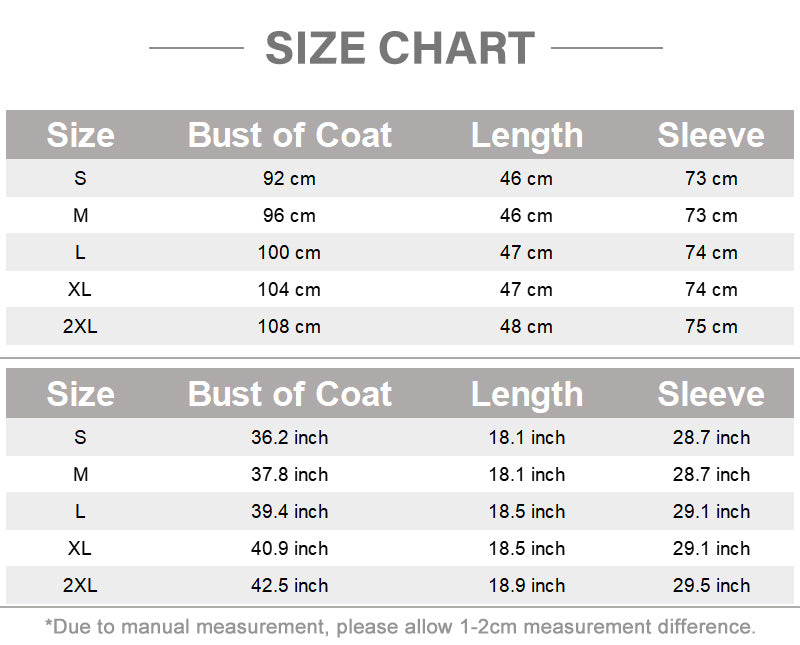Viewport: 800px width, 645px height.
Task: Click the 18.9 inch length value
Action: click(x=527, y=586)
